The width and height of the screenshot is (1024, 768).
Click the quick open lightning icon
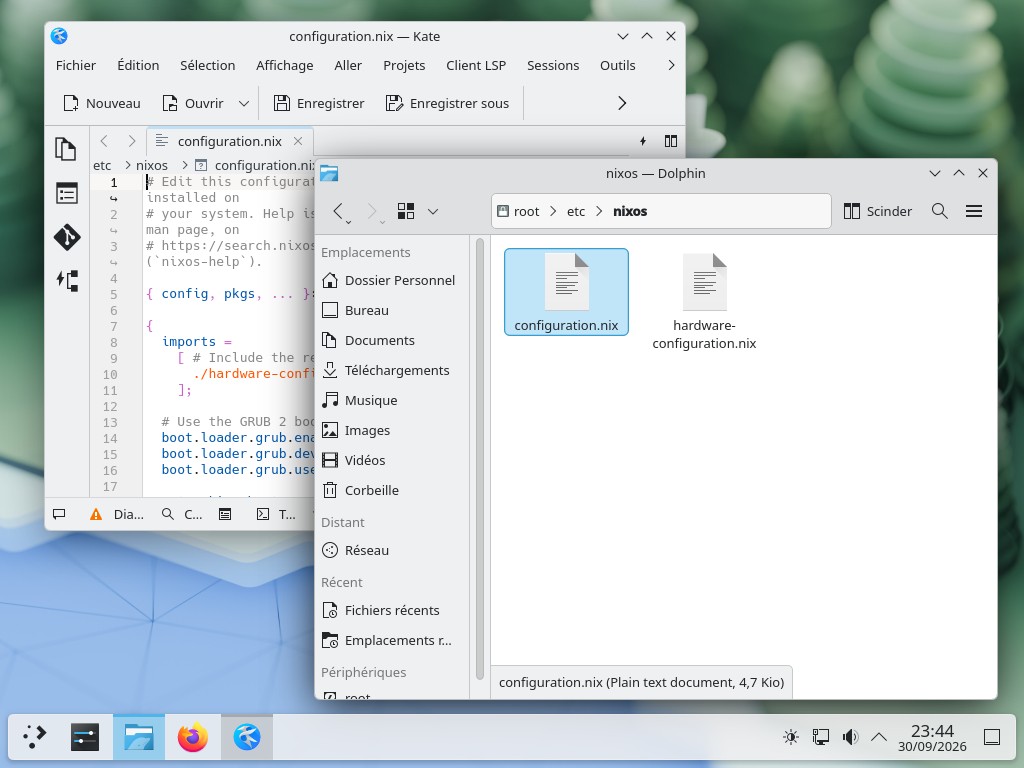643,141
